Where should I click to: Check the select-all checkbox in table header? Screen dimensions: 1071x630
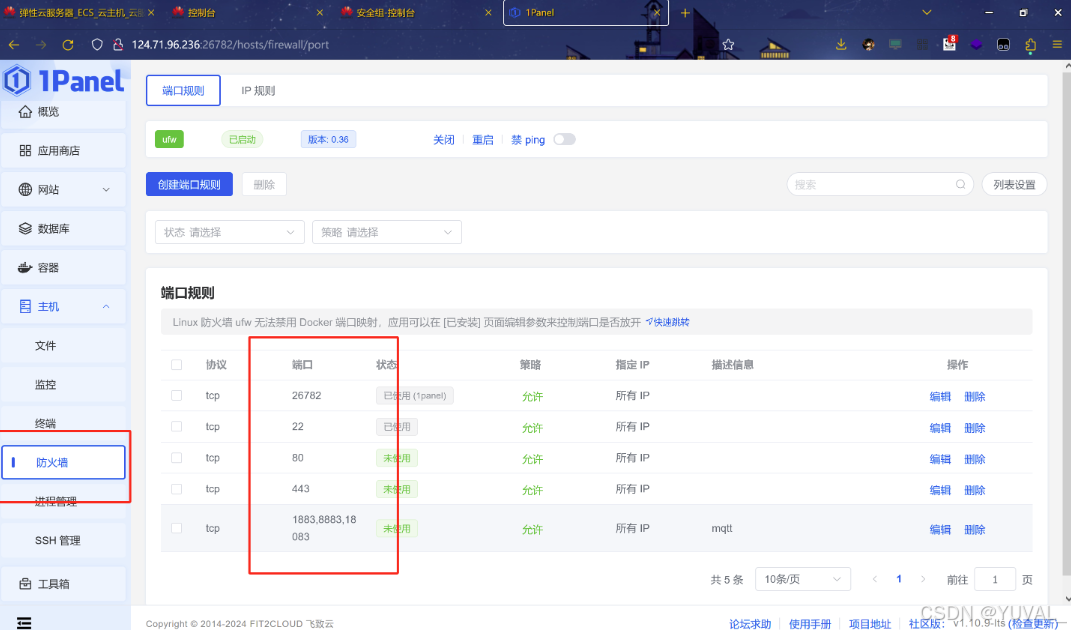coord(176,365)
